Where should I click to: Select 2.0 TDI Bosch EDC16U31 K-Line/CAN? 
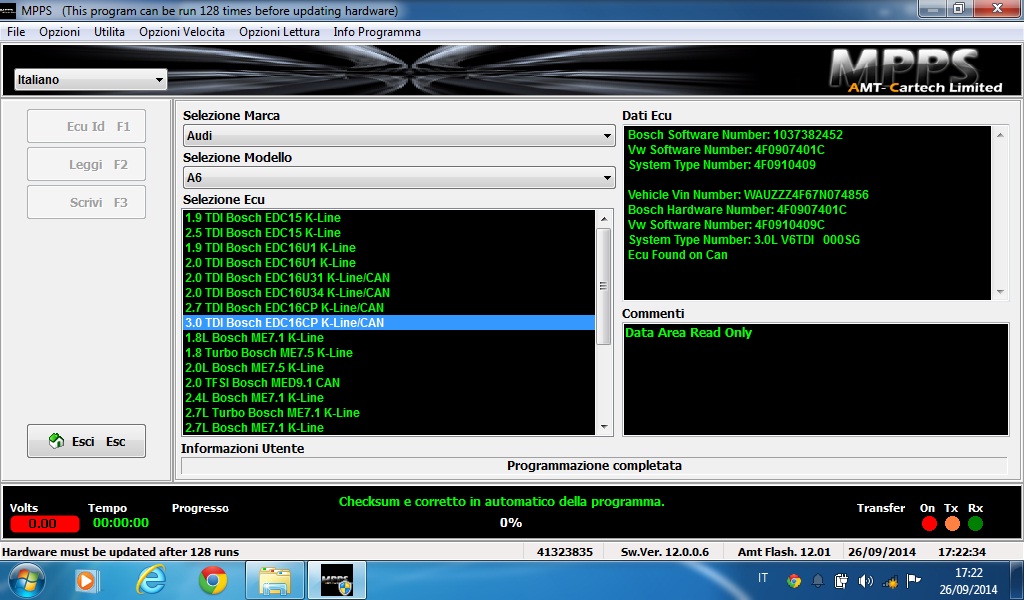pos(389,278)
